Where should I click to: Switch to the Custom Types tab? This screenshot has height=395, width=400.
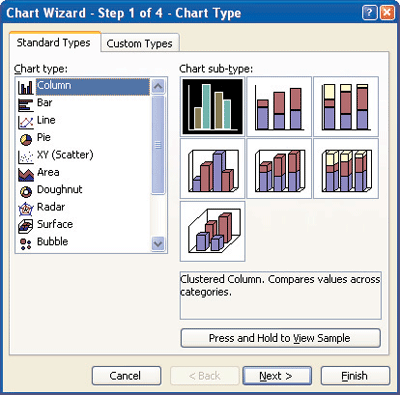click(139, 43)
